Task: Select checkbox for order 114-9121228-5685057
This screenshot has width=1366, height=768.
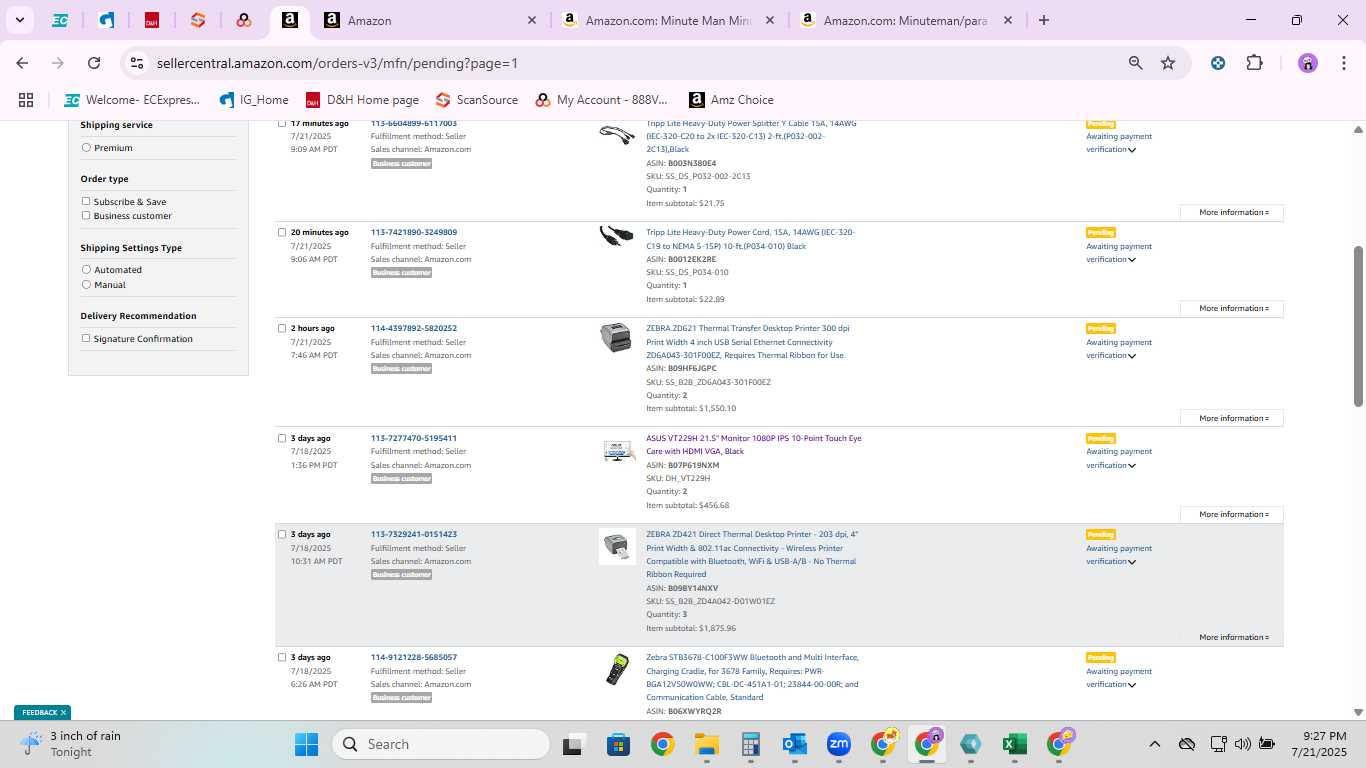Action: (x=282, y=657)
